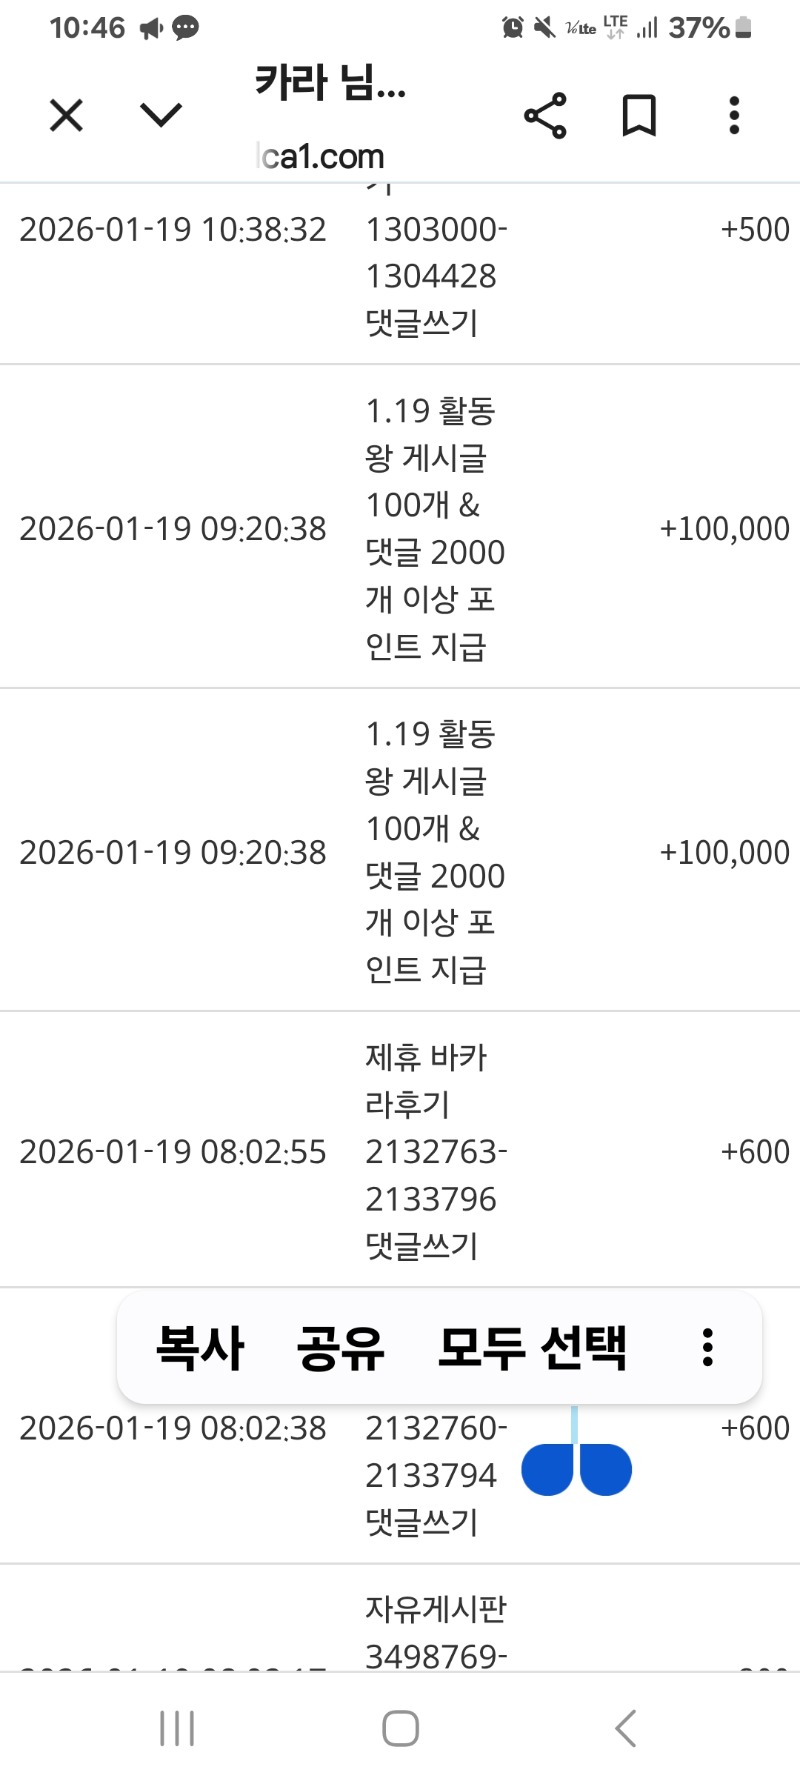Open the Android recent apps button
This screenshot has height=1784, width=800.
tap(177, 1728)
